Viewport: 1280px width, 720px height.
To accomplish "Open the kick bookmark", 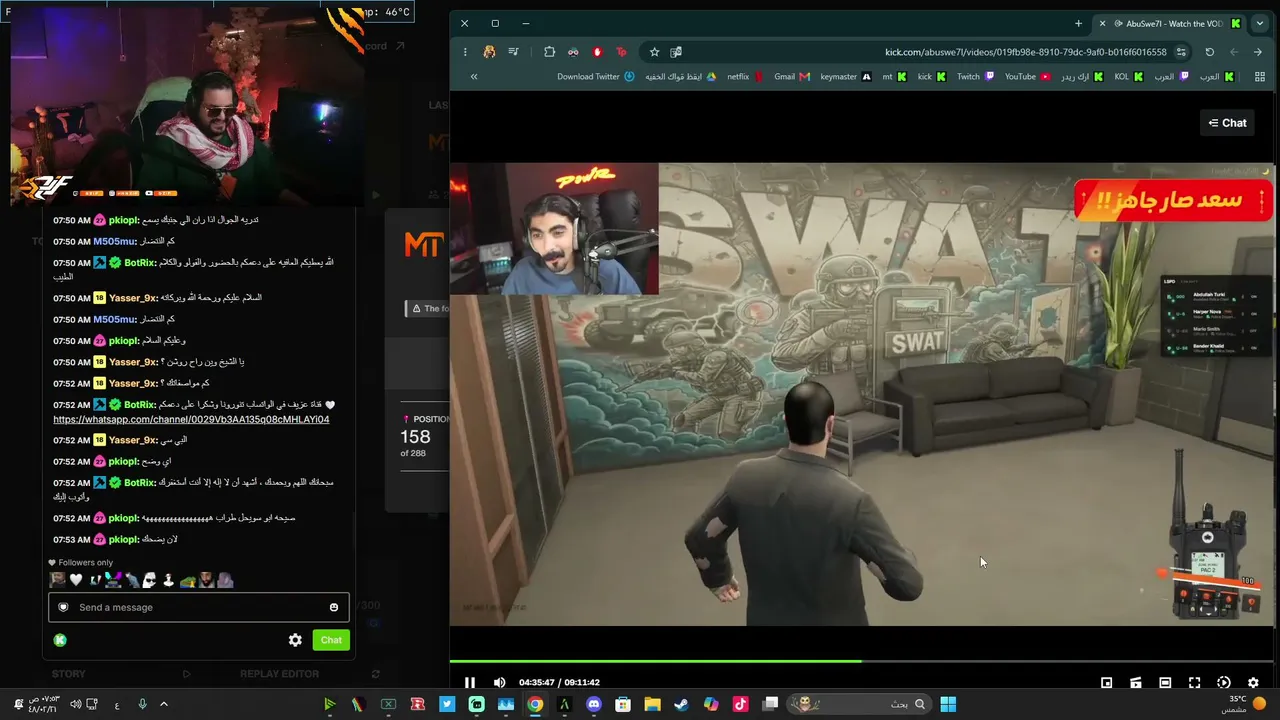I will [x=932, y=77].
